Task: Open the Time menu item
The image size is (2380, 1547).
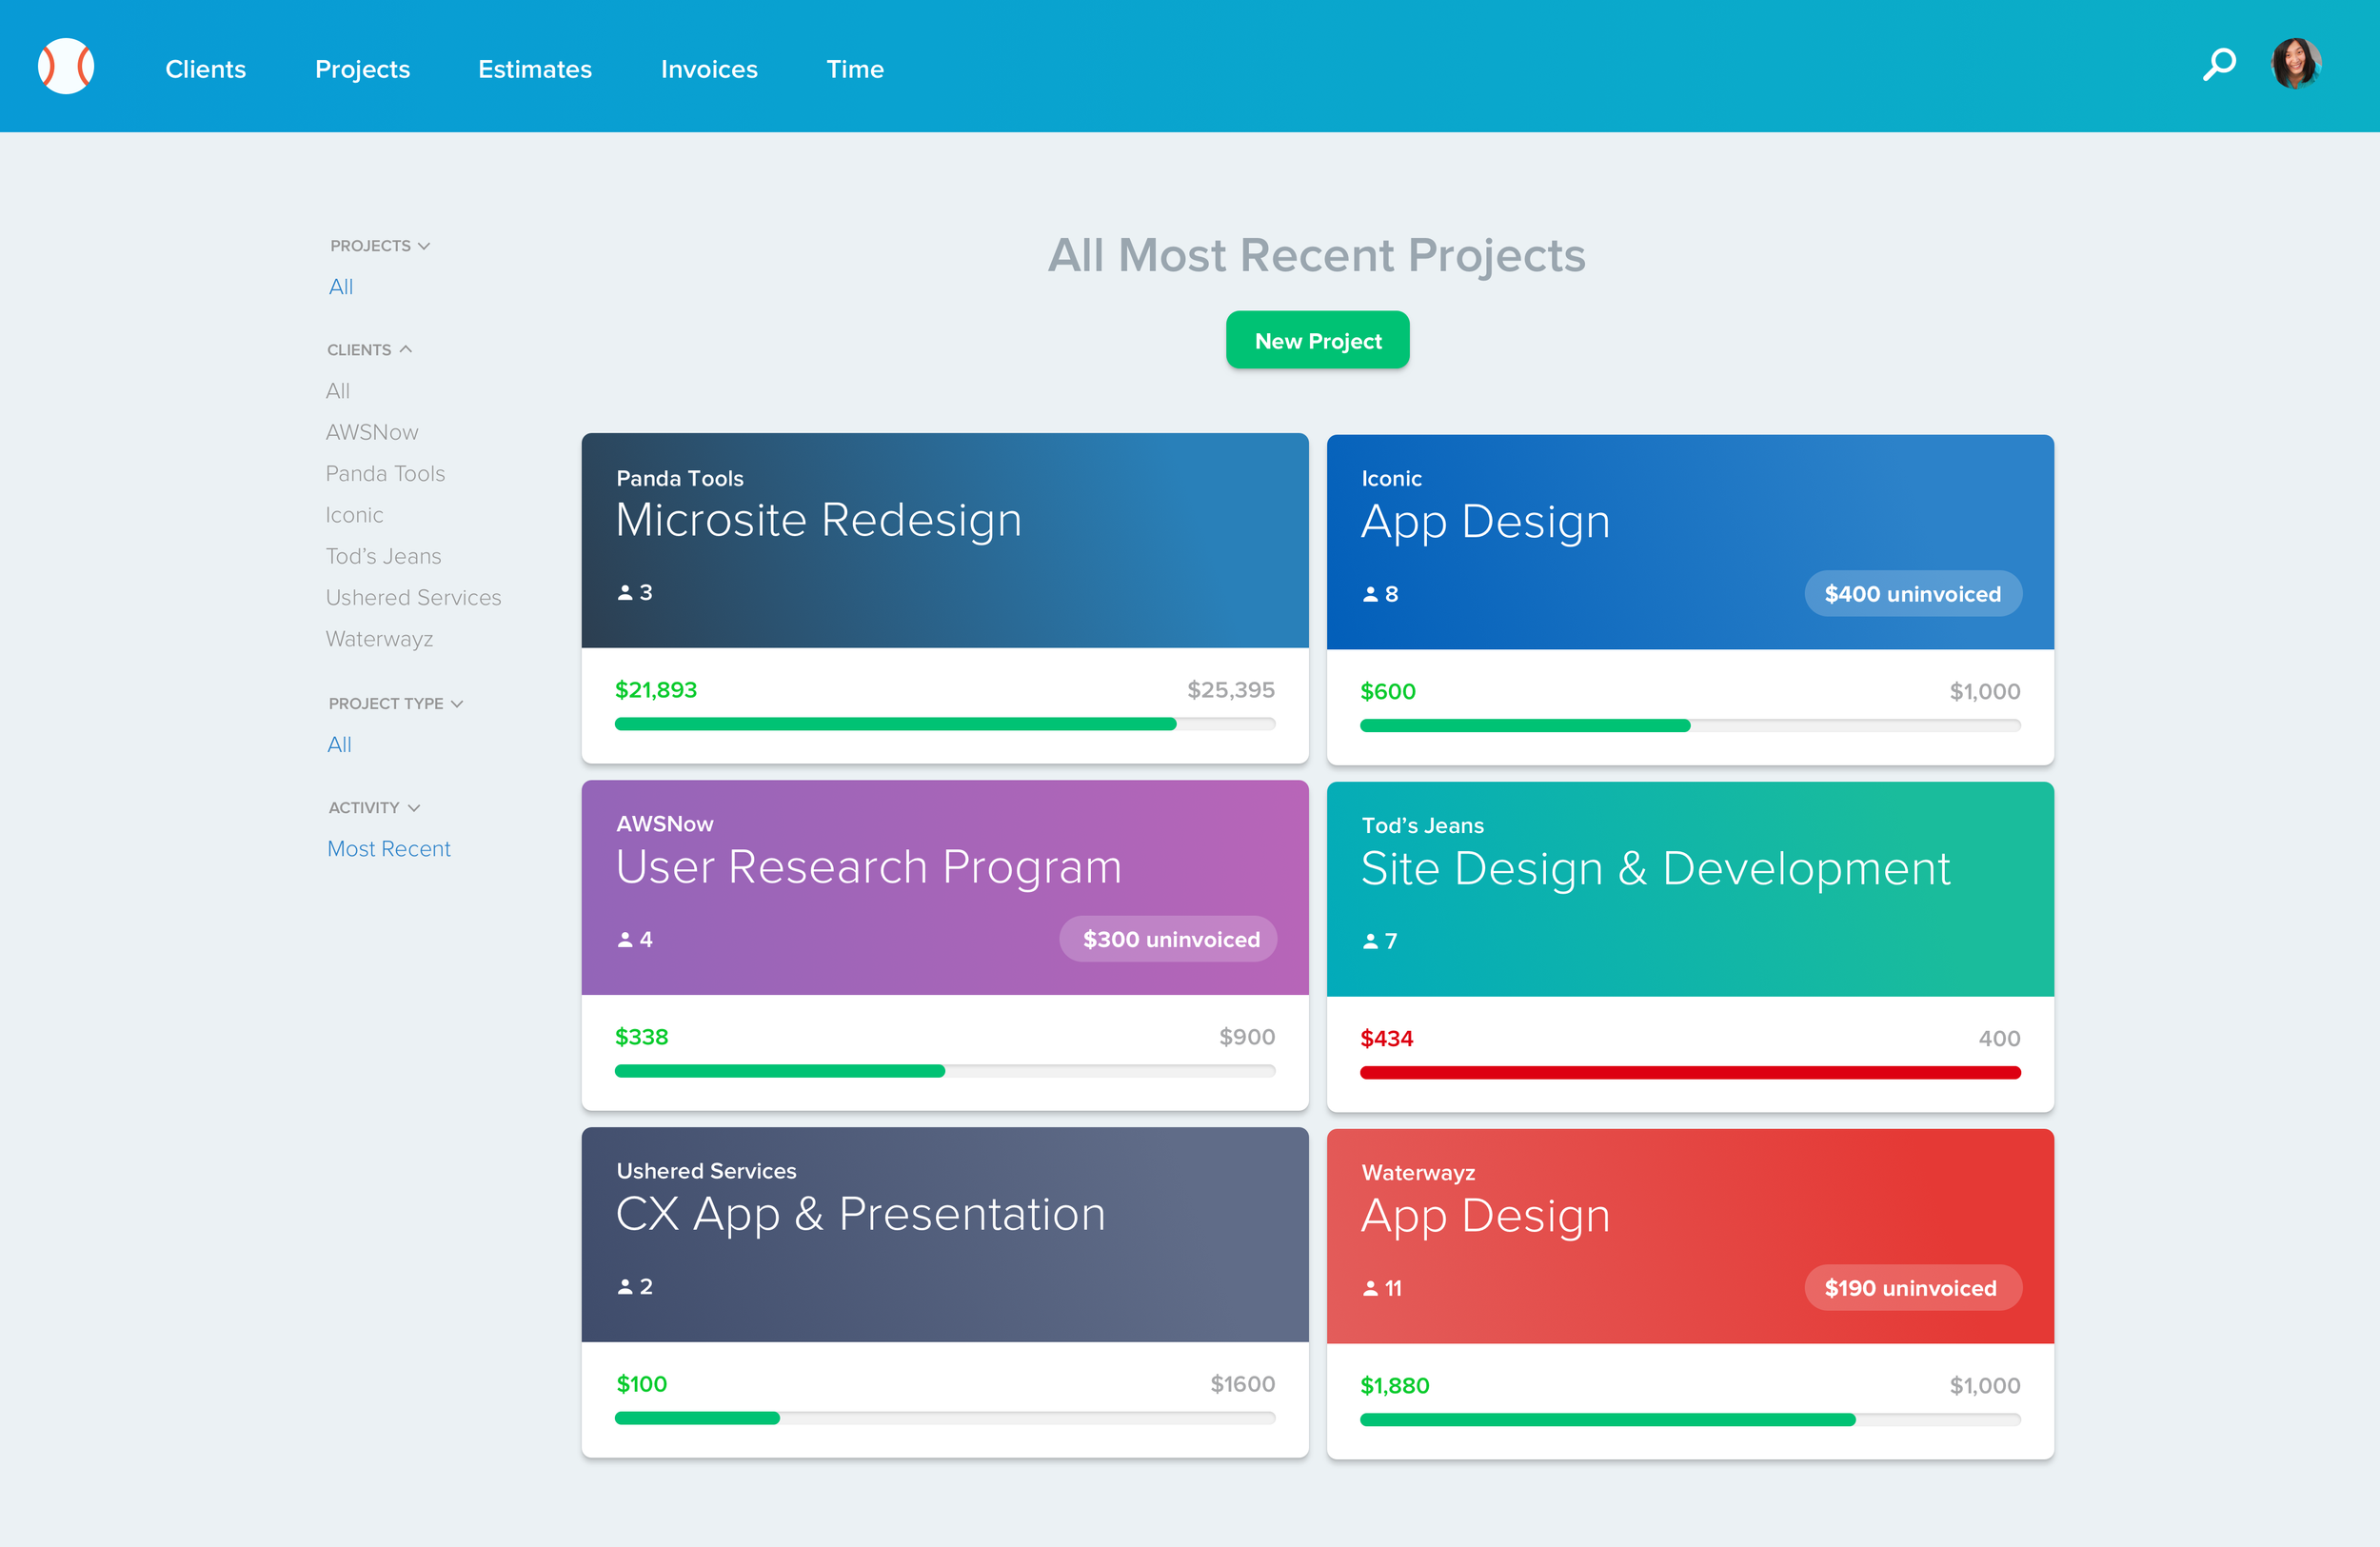Action: pos(855,69)
